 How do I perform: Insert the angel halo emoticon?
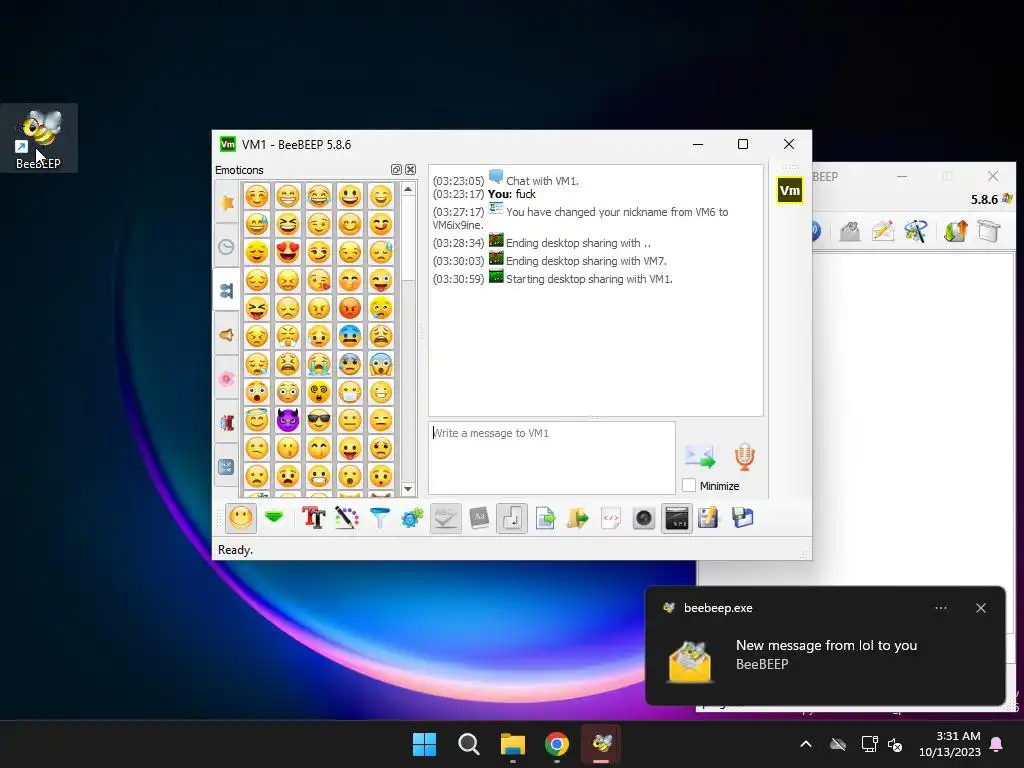(257, 420)
